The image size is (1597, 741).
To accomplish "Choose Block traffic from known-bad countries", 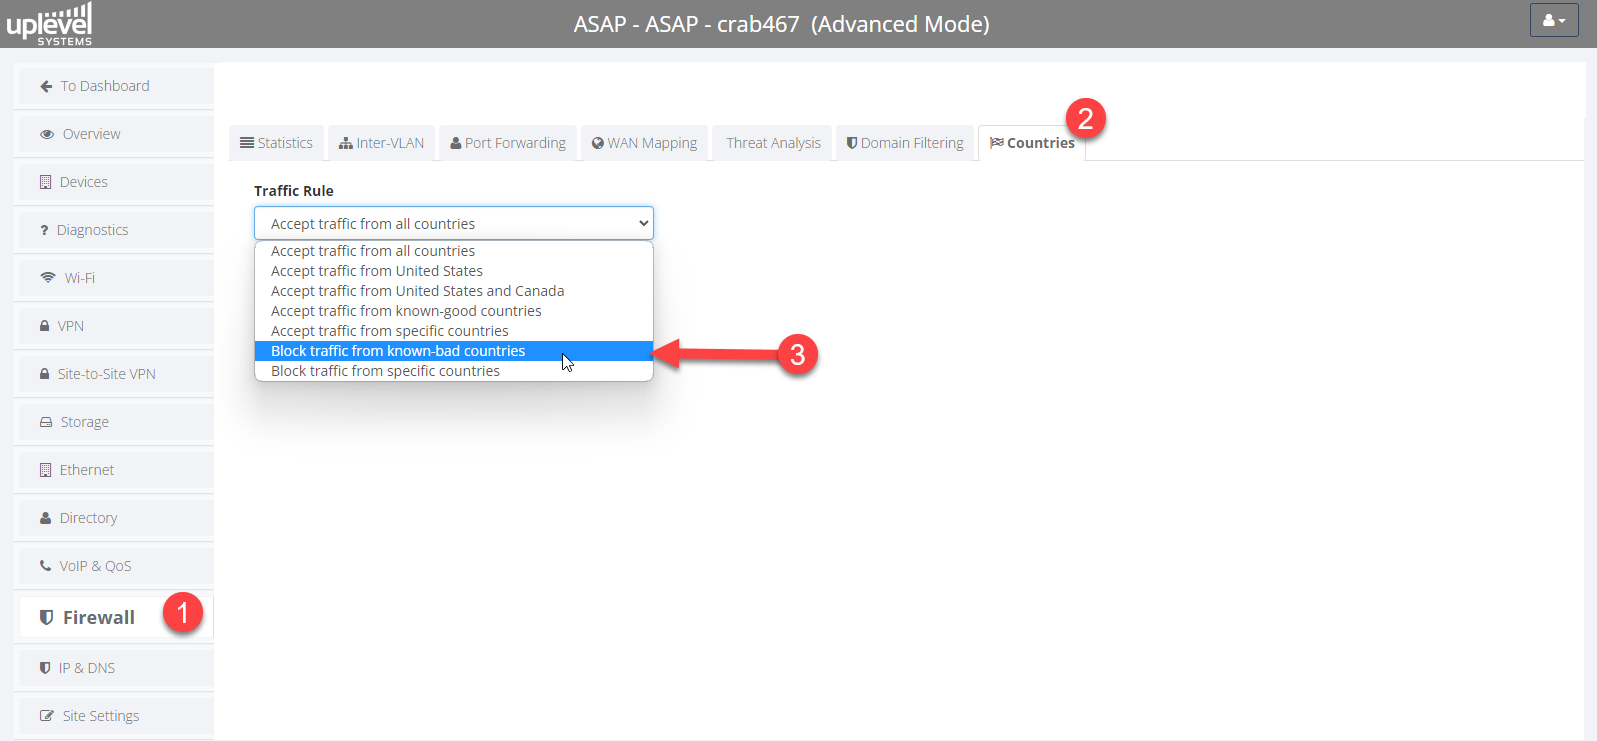I will (454, 351).
